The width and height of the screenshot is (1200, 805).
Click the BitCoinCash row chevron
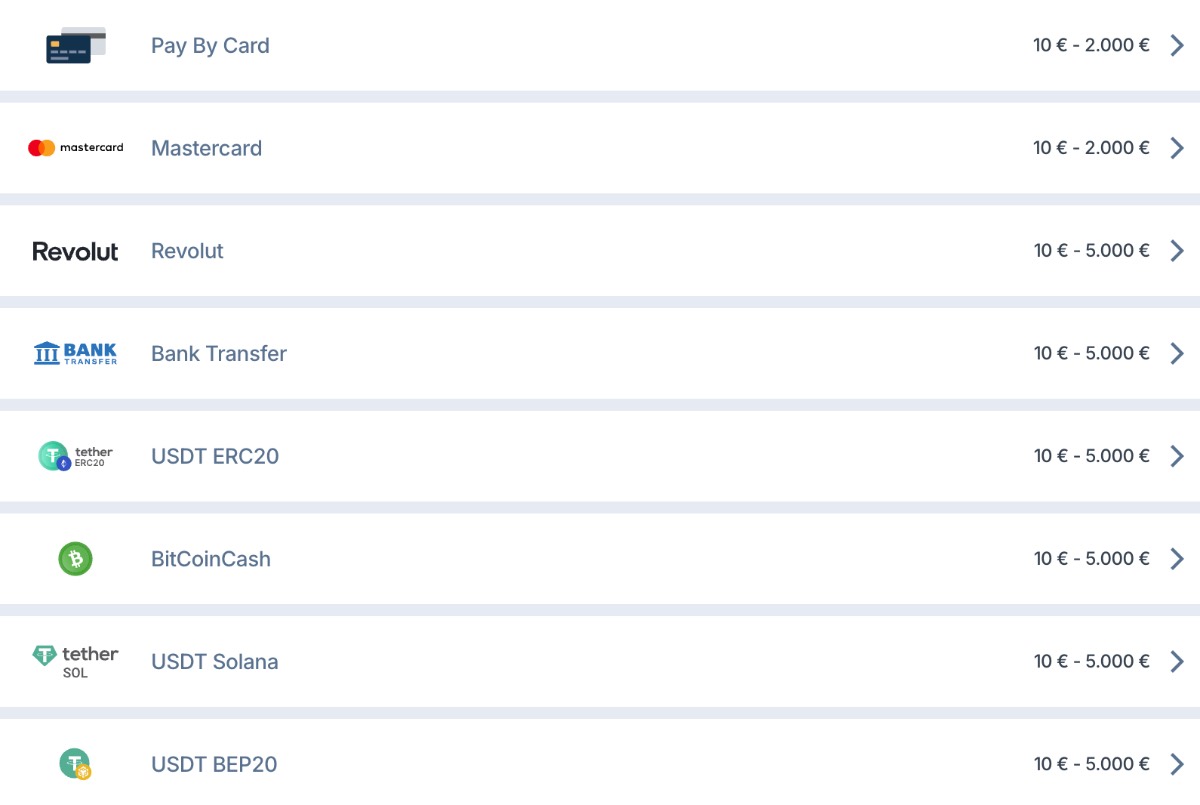click(1177, 559)
